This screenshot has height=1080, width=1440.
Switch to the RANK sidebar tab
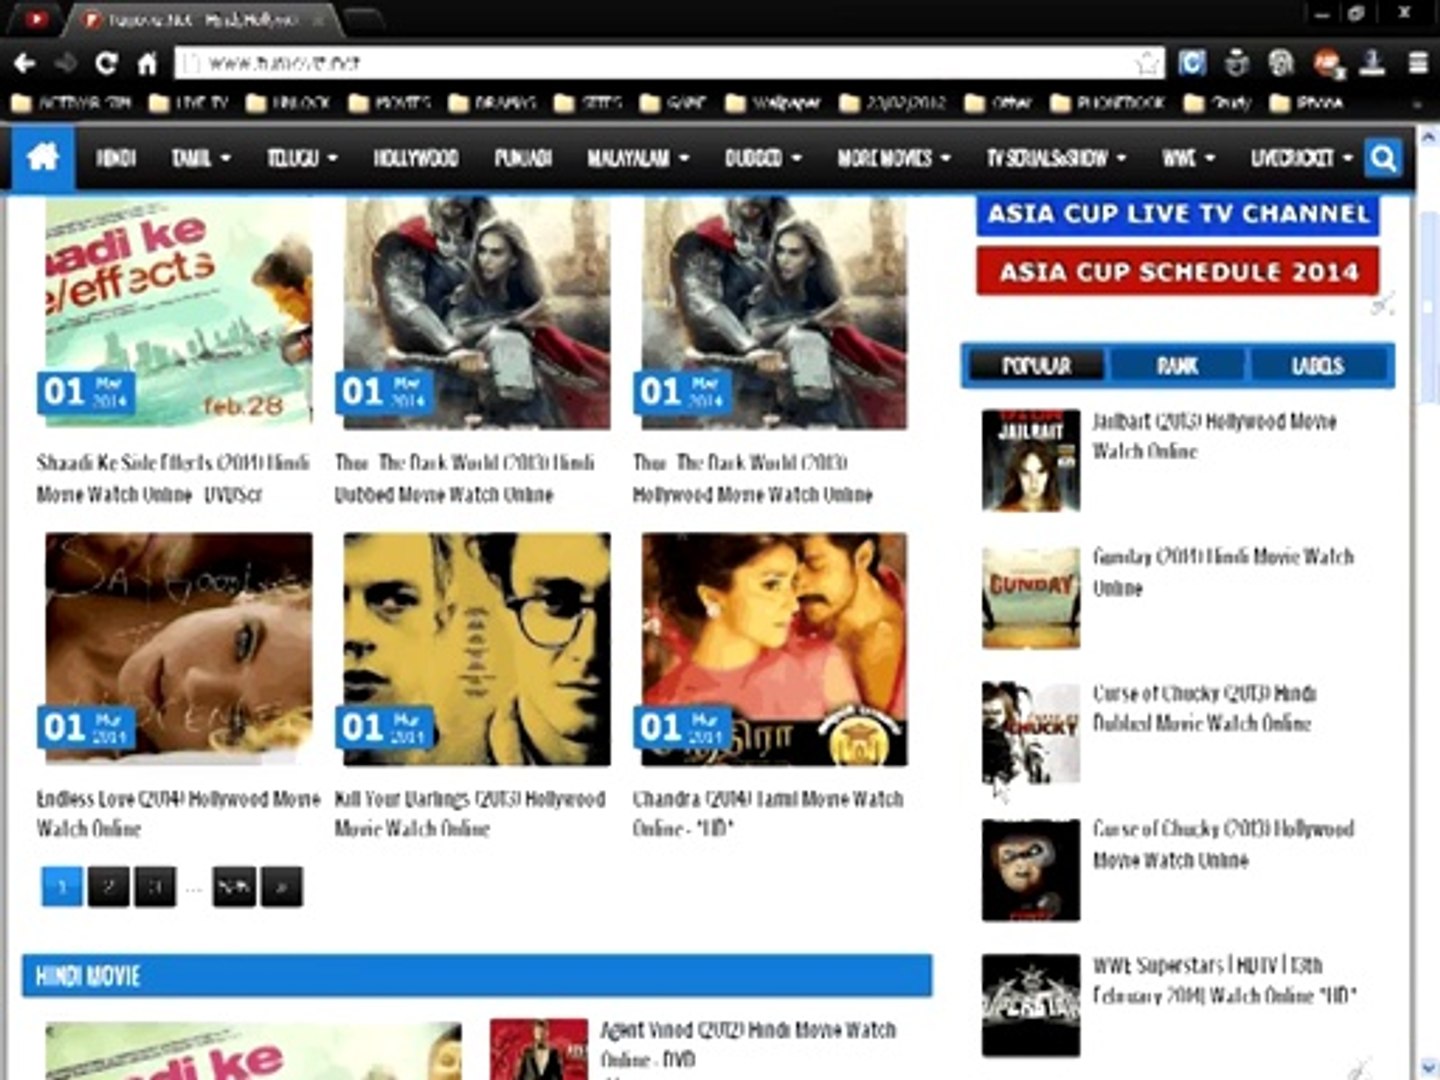[1178, 366]
